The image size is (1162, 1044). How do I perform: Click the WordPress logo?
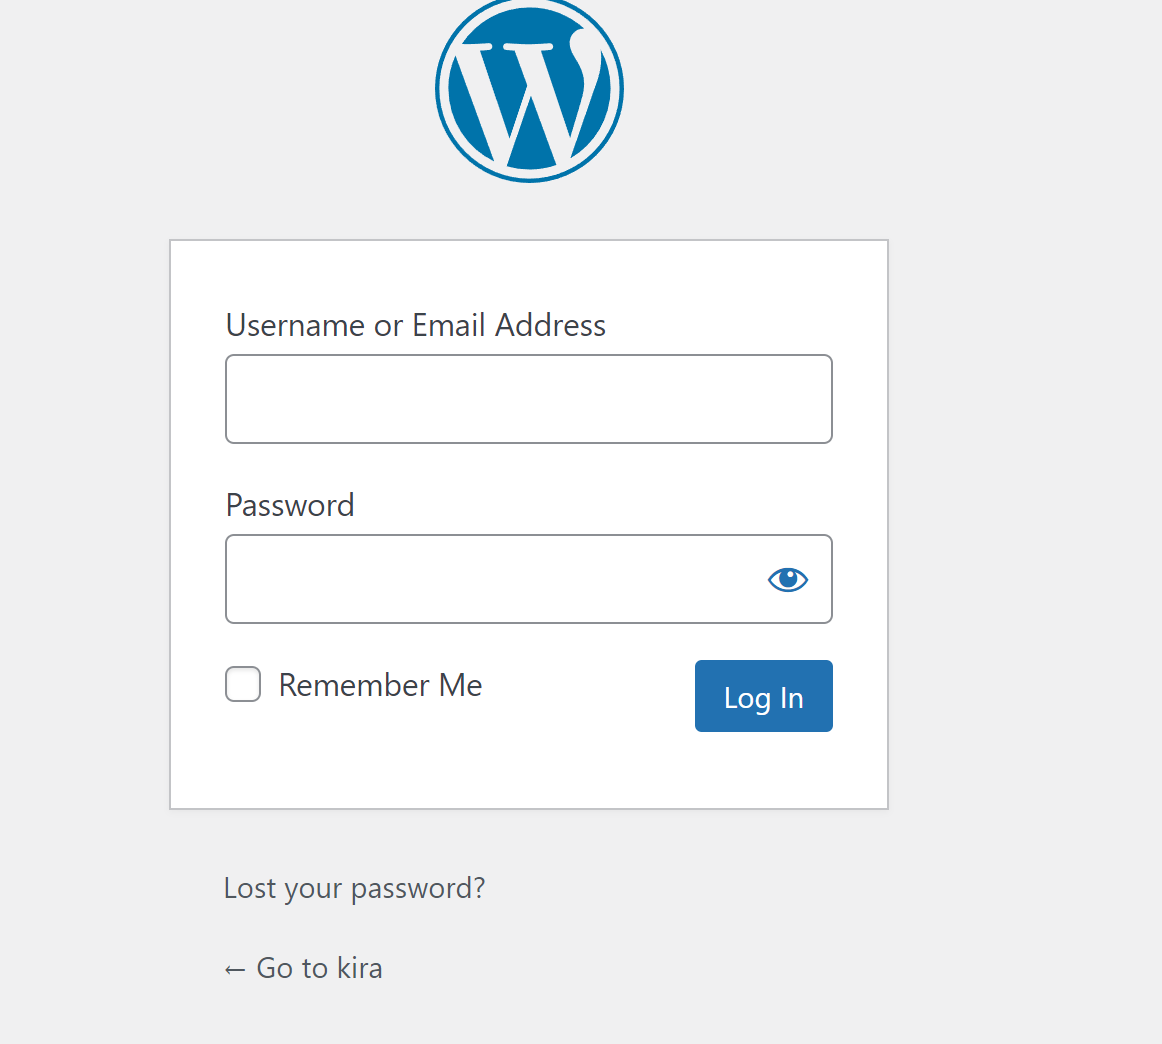(x=529, y=90)
